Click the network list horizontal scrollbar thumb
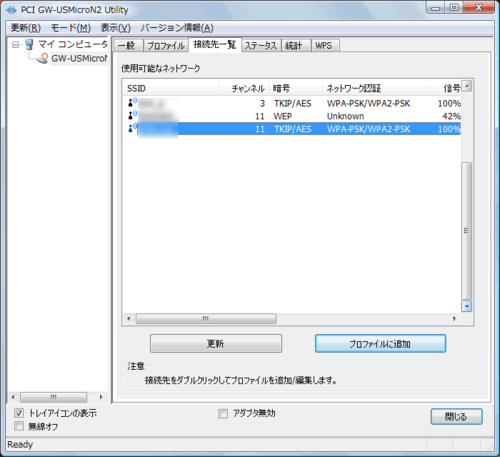The width and height of the screenshot is (500, 457). tap(206, 319)
